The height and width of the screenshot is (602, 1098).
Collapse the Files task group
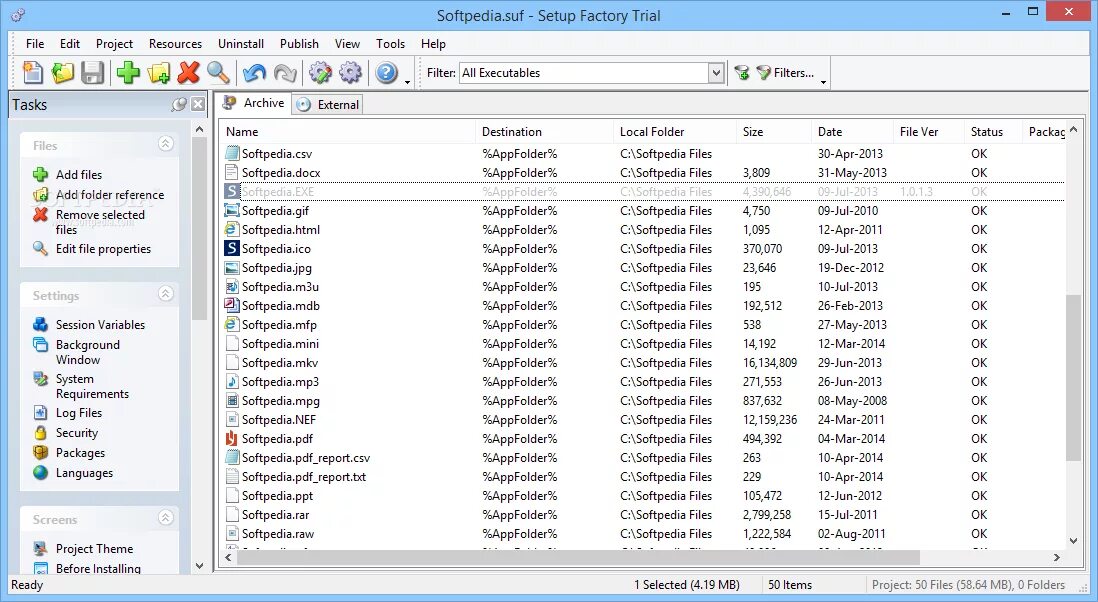click(165, 144)
